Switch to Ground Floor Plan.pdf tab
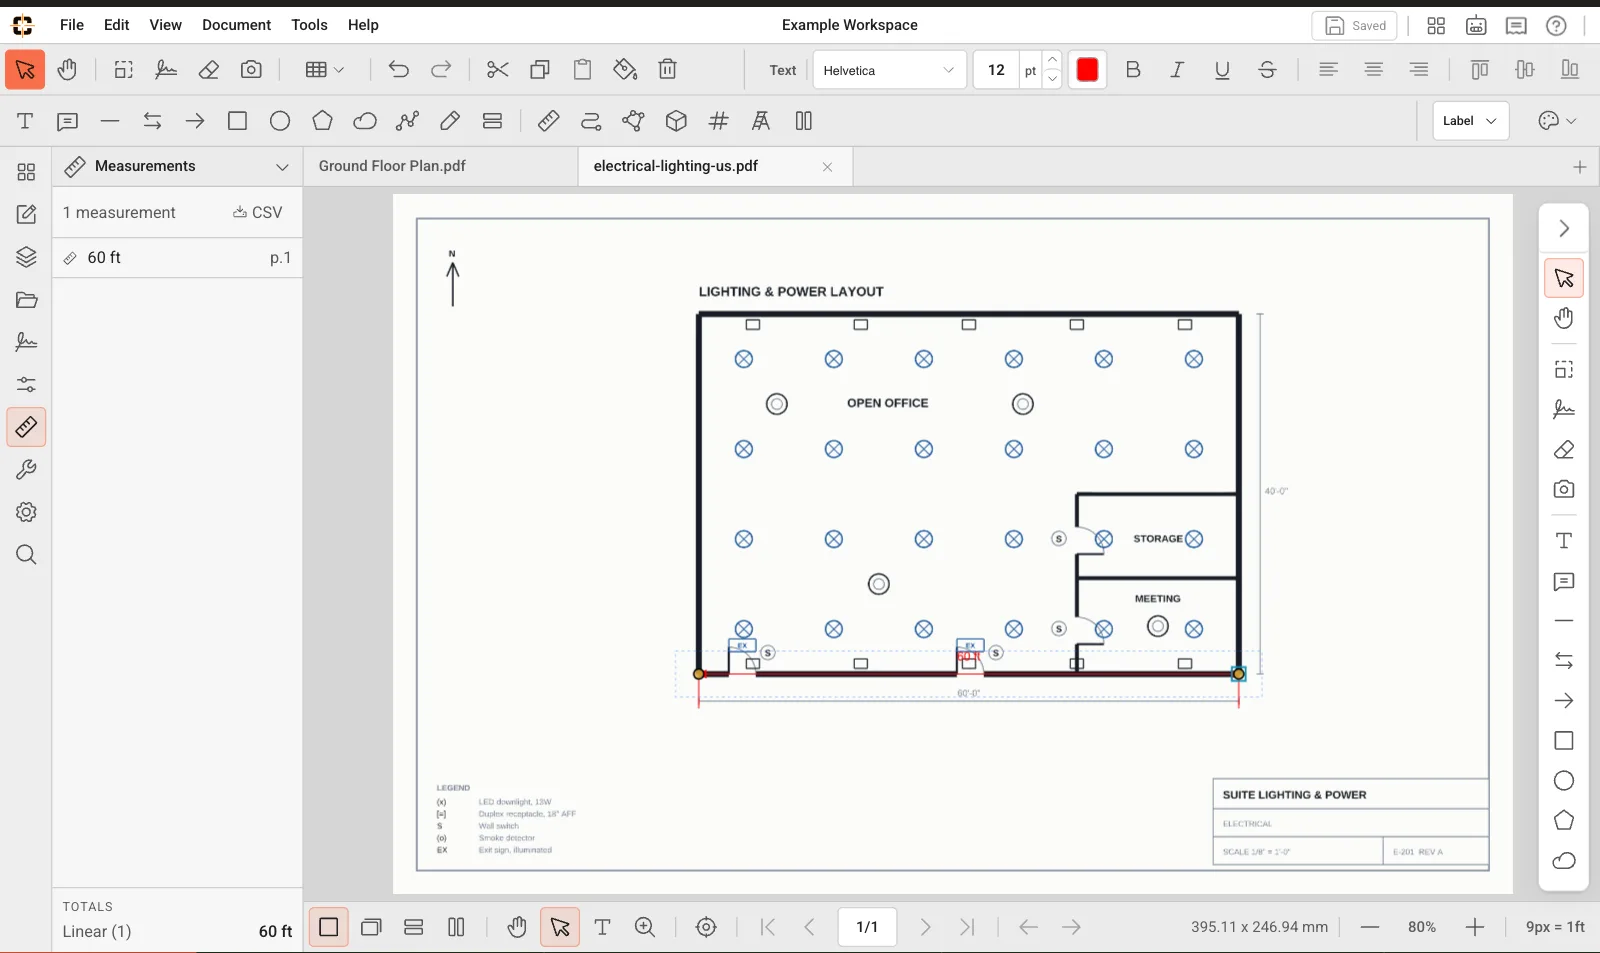 click(x=392, y=166)
